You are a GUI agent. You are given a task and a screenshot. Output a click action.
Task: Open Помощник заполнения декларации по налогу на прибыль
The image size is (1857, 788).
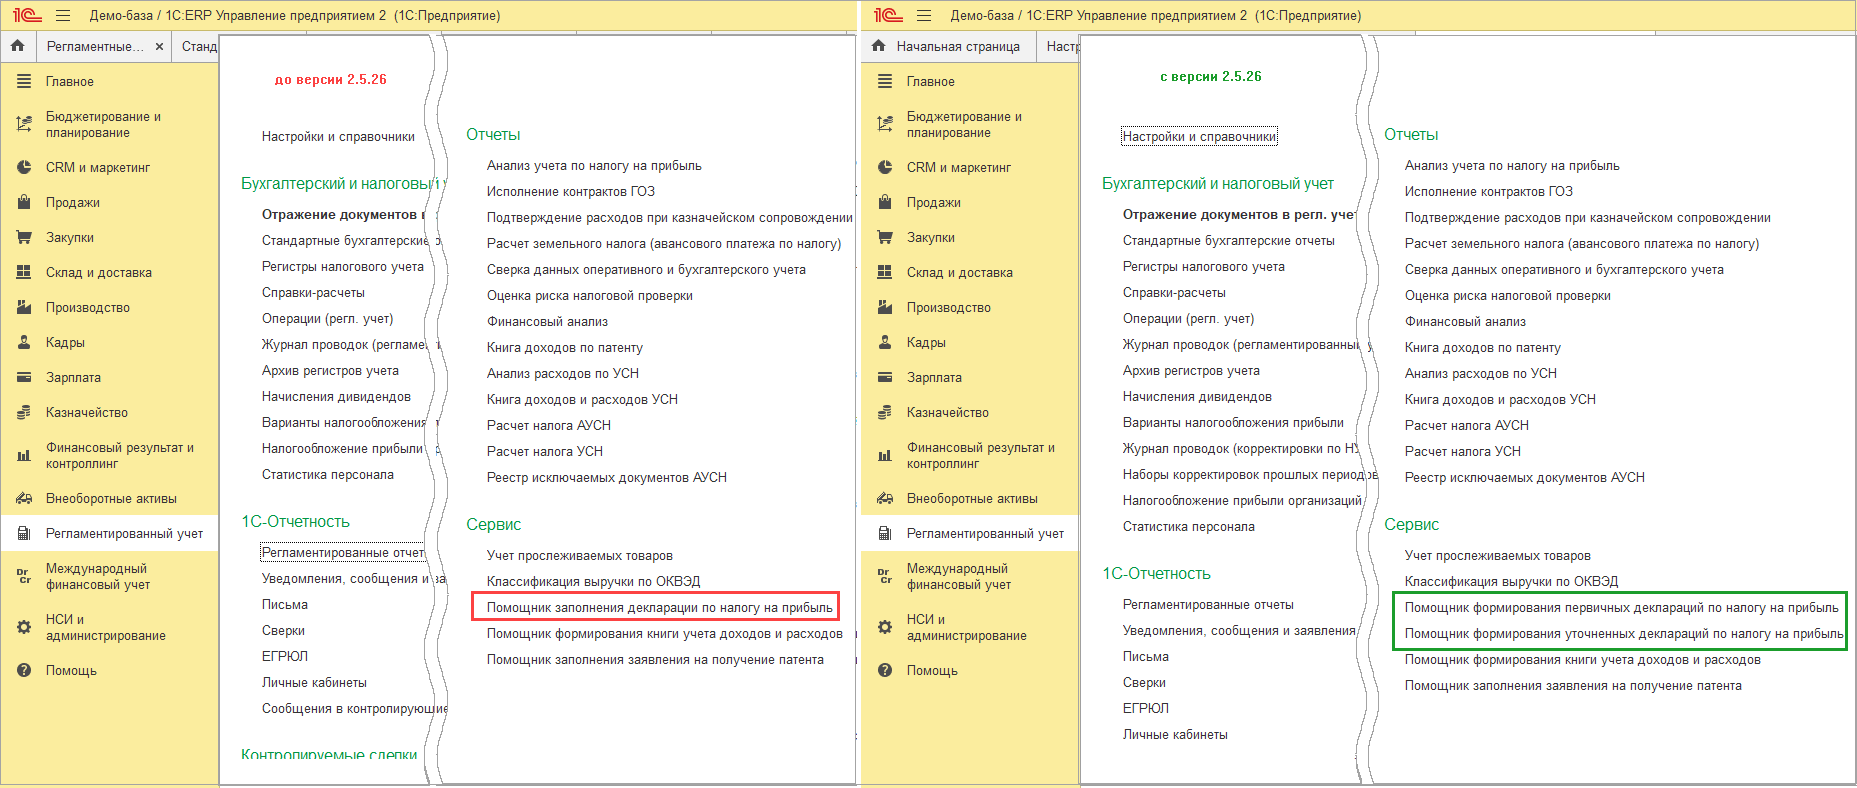tap(659, 608)
